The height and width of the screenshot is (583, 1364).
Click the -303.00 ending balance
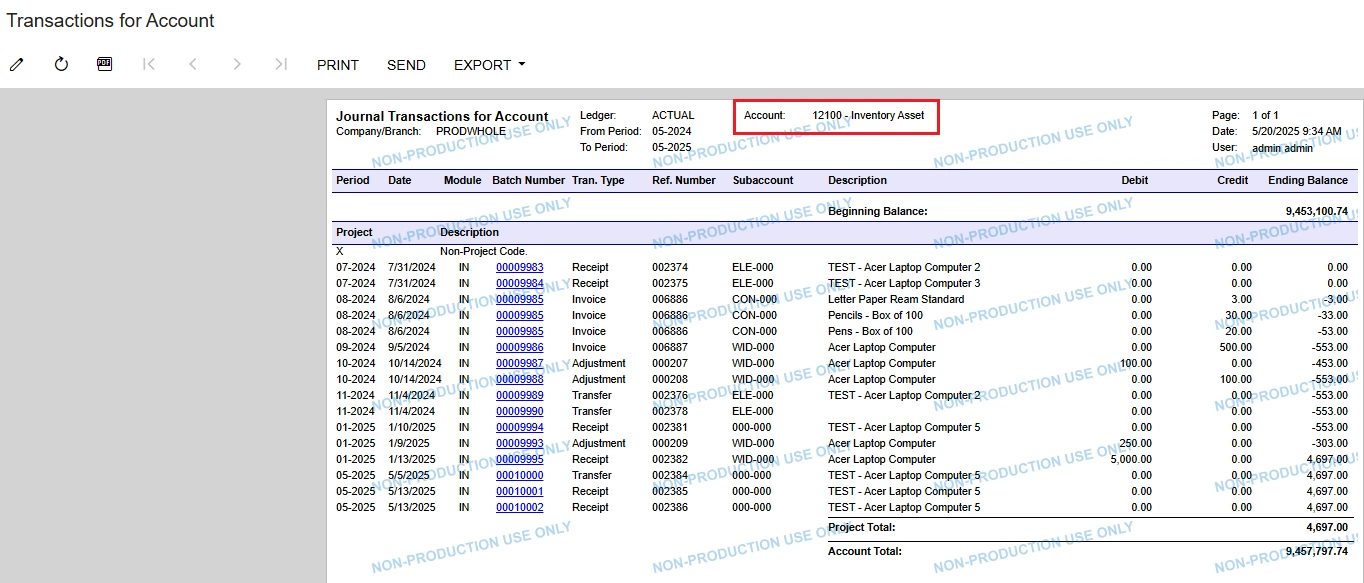click(x=1330, y=443)
